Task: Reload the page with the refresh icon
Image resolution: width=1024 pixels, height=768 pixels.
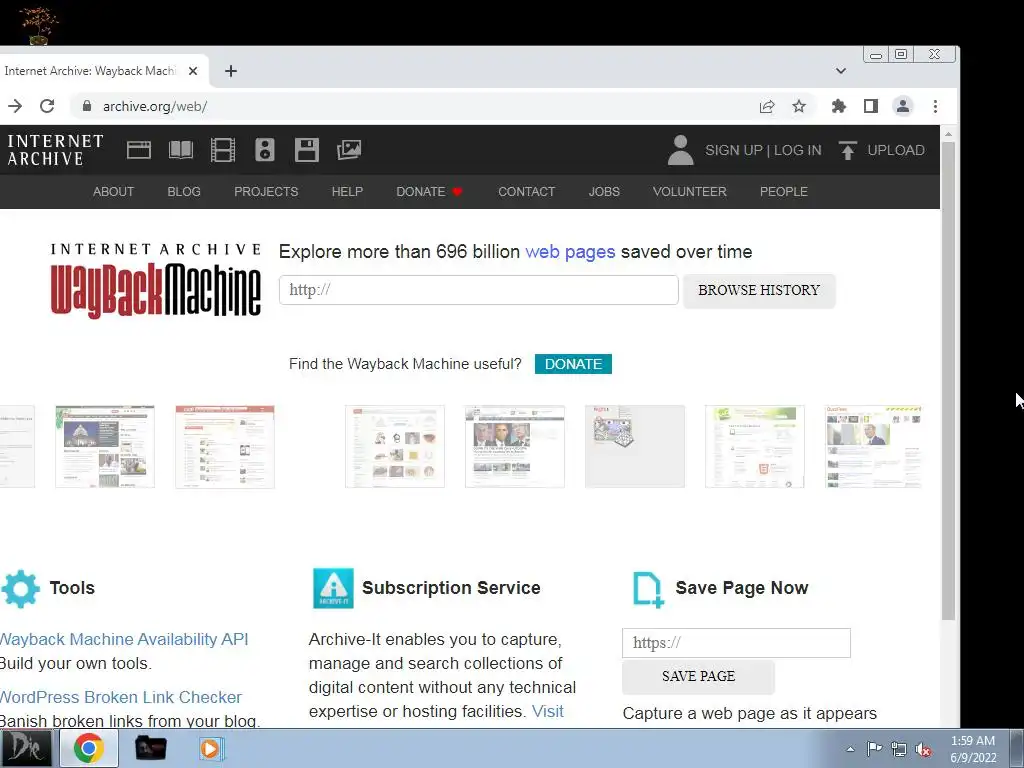Action: [47, 106]
